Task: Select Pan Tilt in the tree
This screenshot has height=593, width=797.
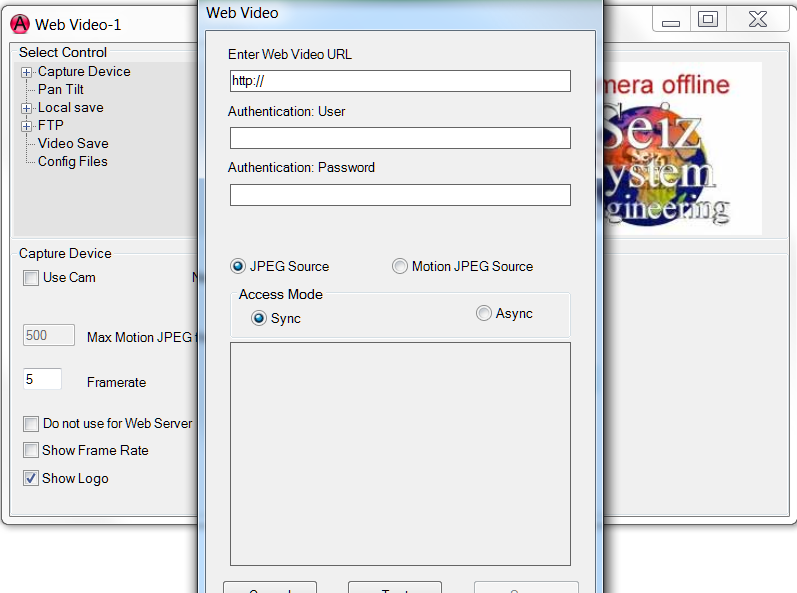Action: (x=60, y=89)
